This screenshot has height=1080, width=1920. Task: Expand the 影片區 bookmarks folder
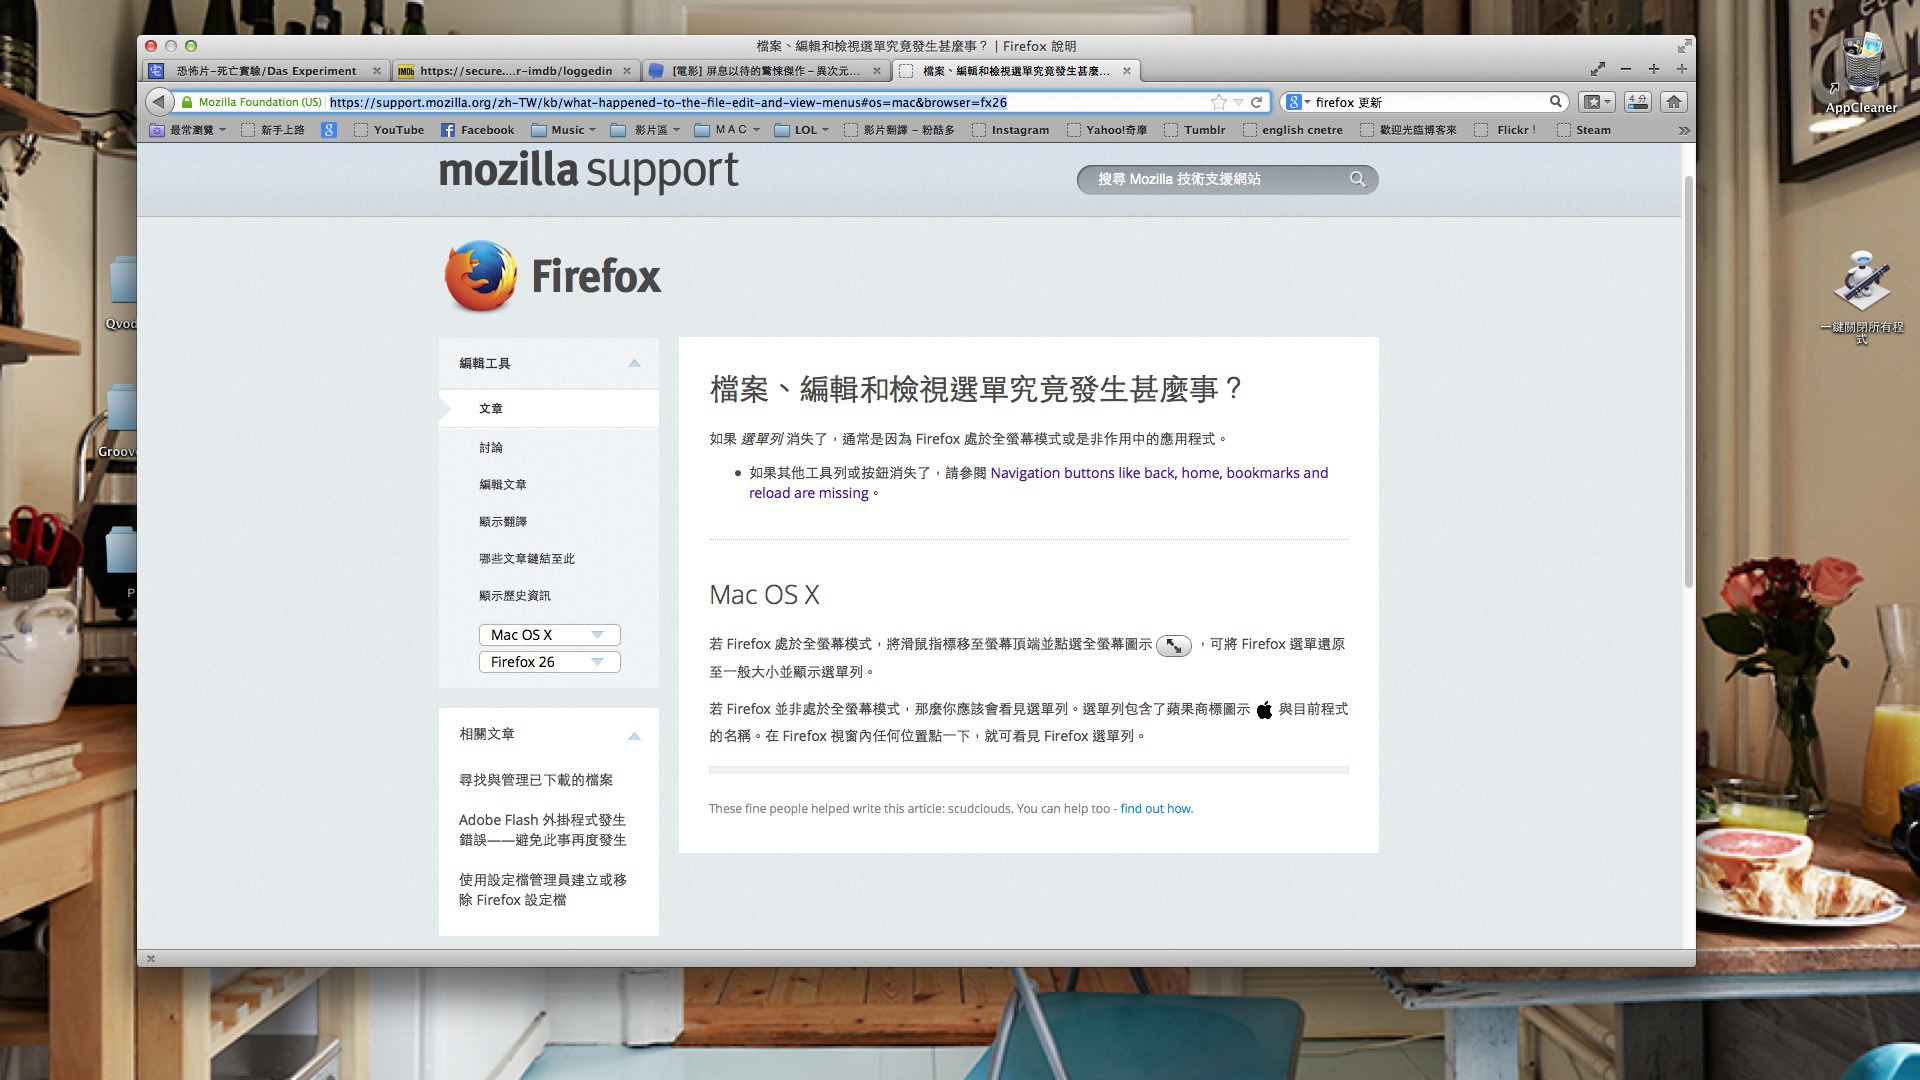[x=645, y=130]
